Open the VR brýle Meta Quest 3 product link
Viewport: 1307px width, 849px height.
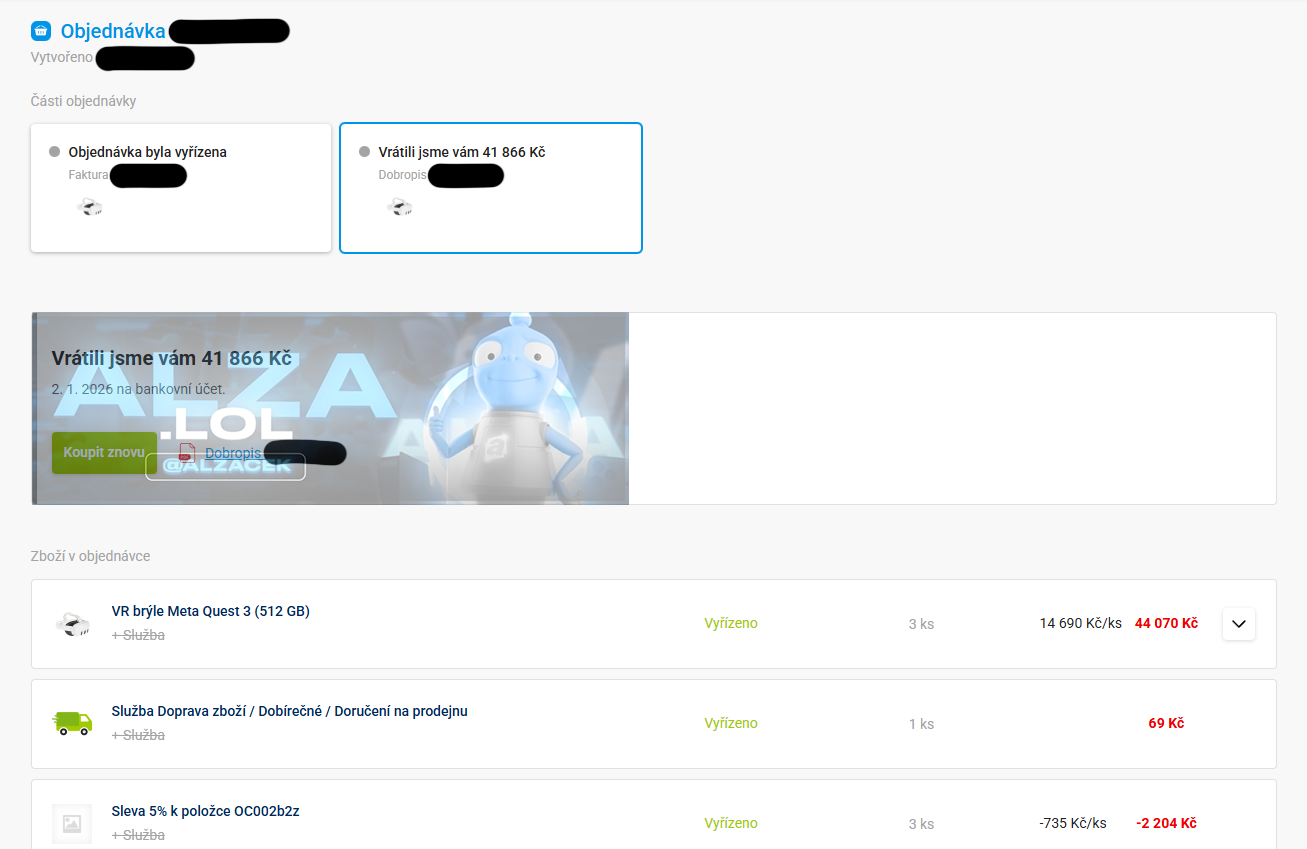[x=211, y=611]
